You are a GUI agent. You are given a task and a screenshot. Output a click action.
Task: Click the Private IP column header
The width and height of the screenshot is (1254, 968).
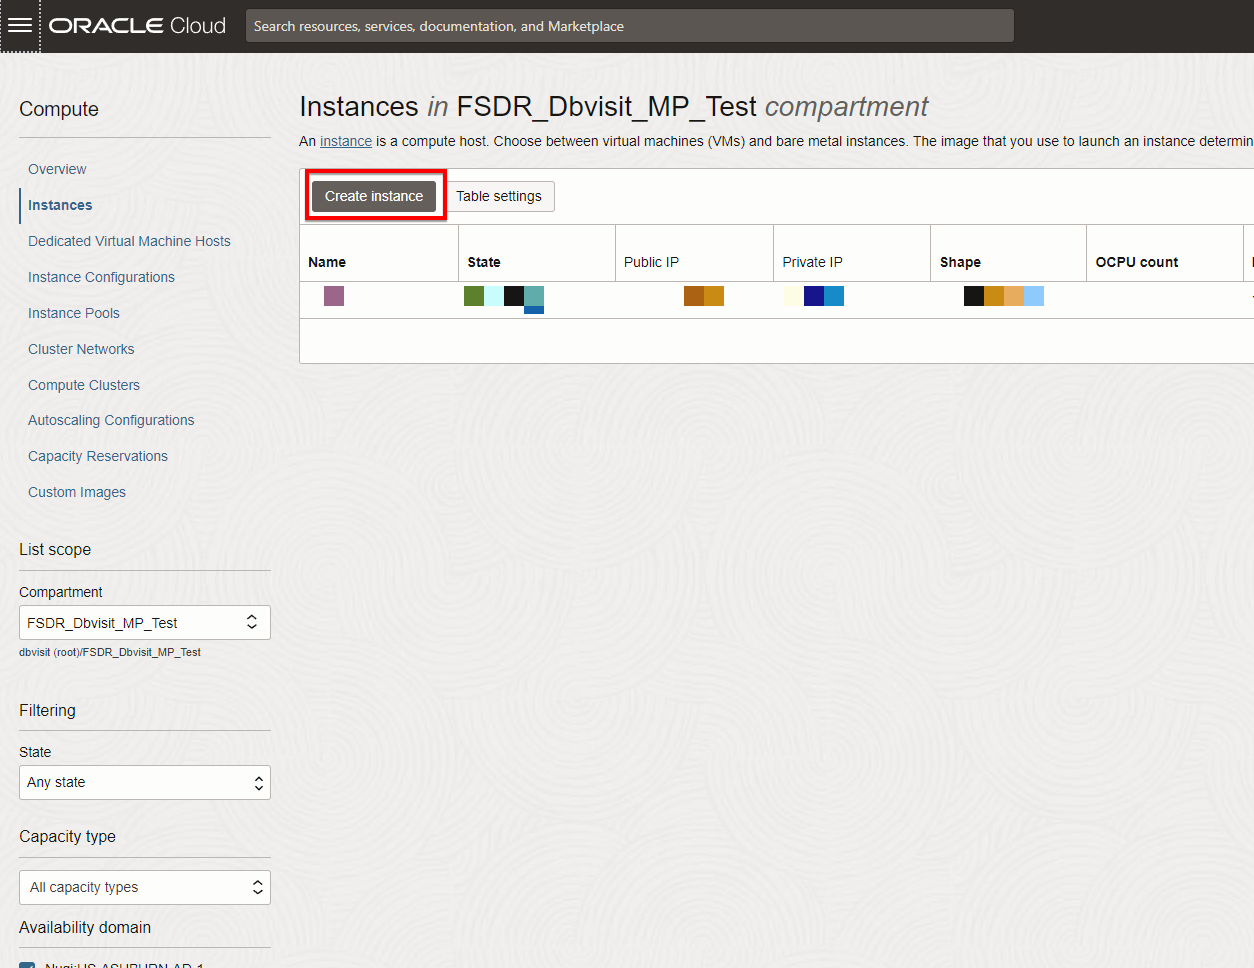[812, 262]
